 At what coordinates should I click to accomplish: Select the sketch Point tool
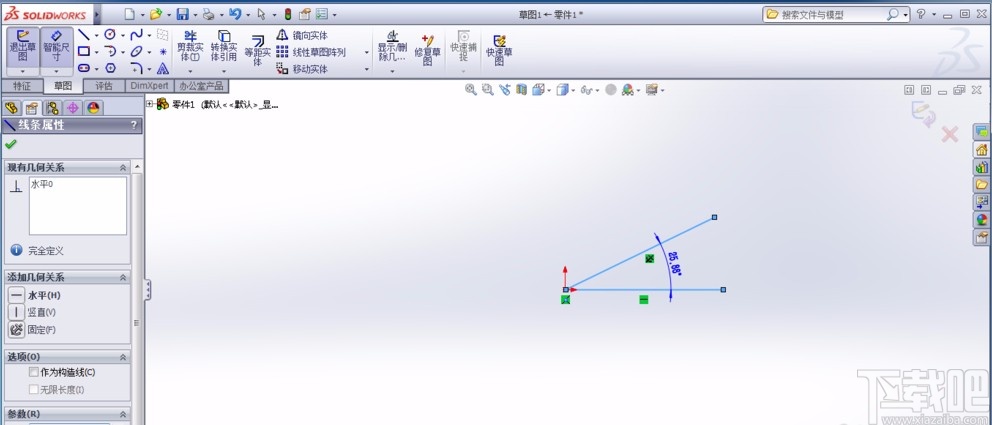(163, 52)
